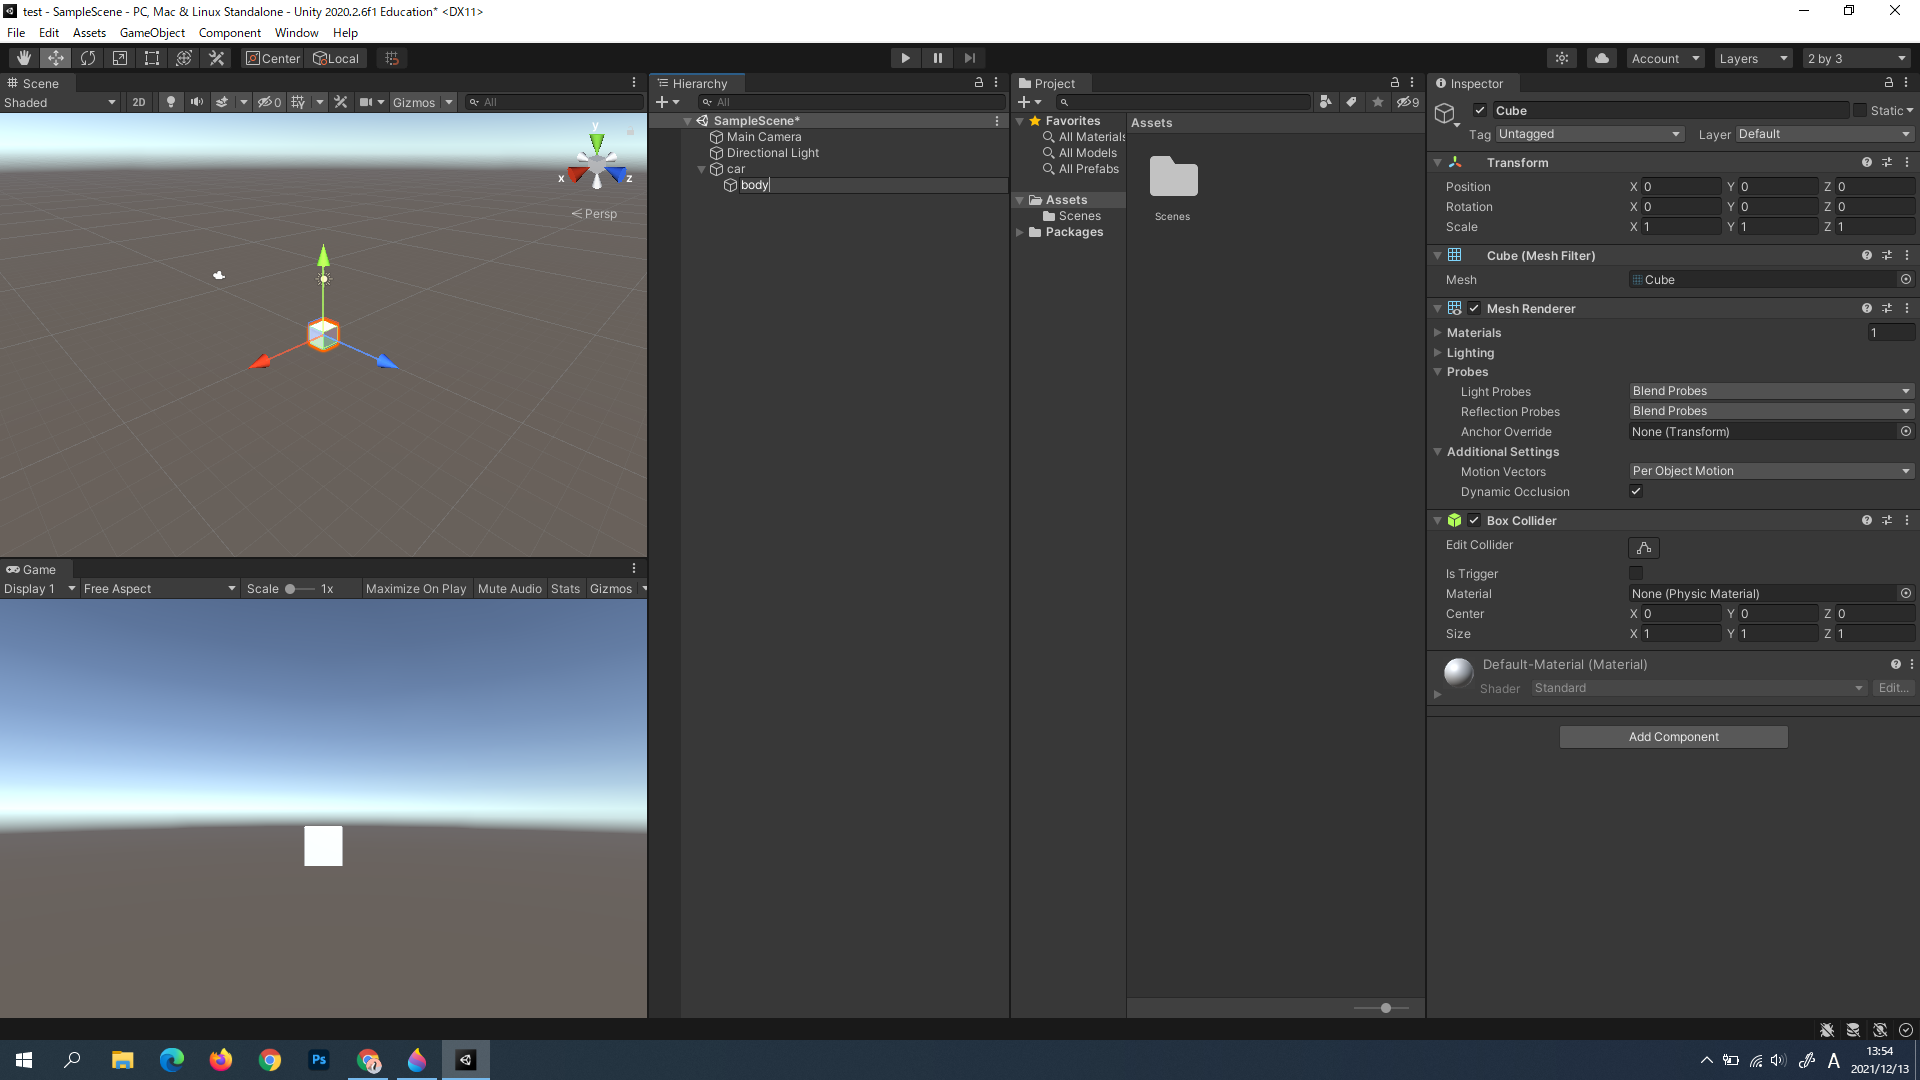Open the cloud services icon

1602,58
